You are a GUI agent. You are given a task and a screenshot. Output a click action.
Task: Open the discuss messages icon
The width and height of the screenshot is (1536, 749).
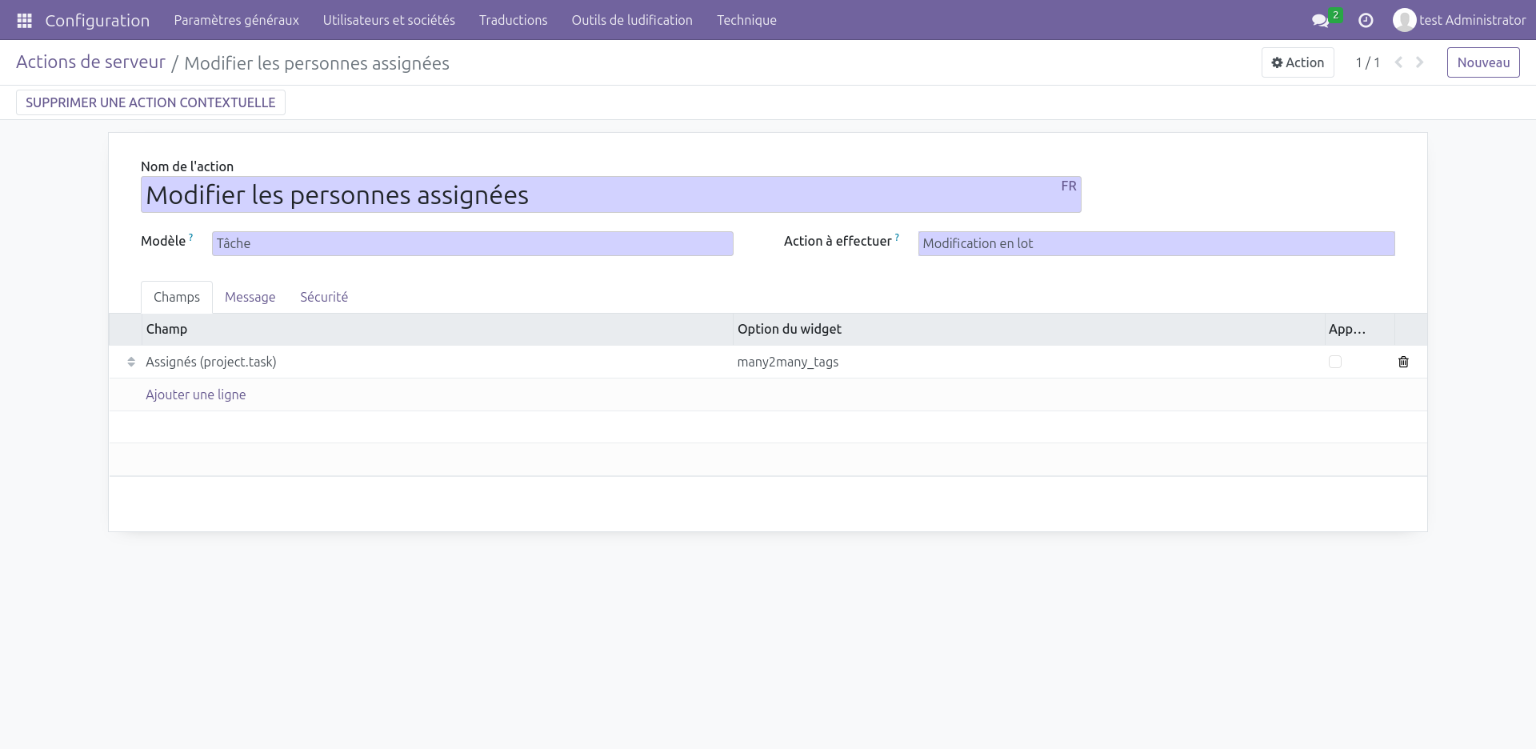coord(1320,20)
